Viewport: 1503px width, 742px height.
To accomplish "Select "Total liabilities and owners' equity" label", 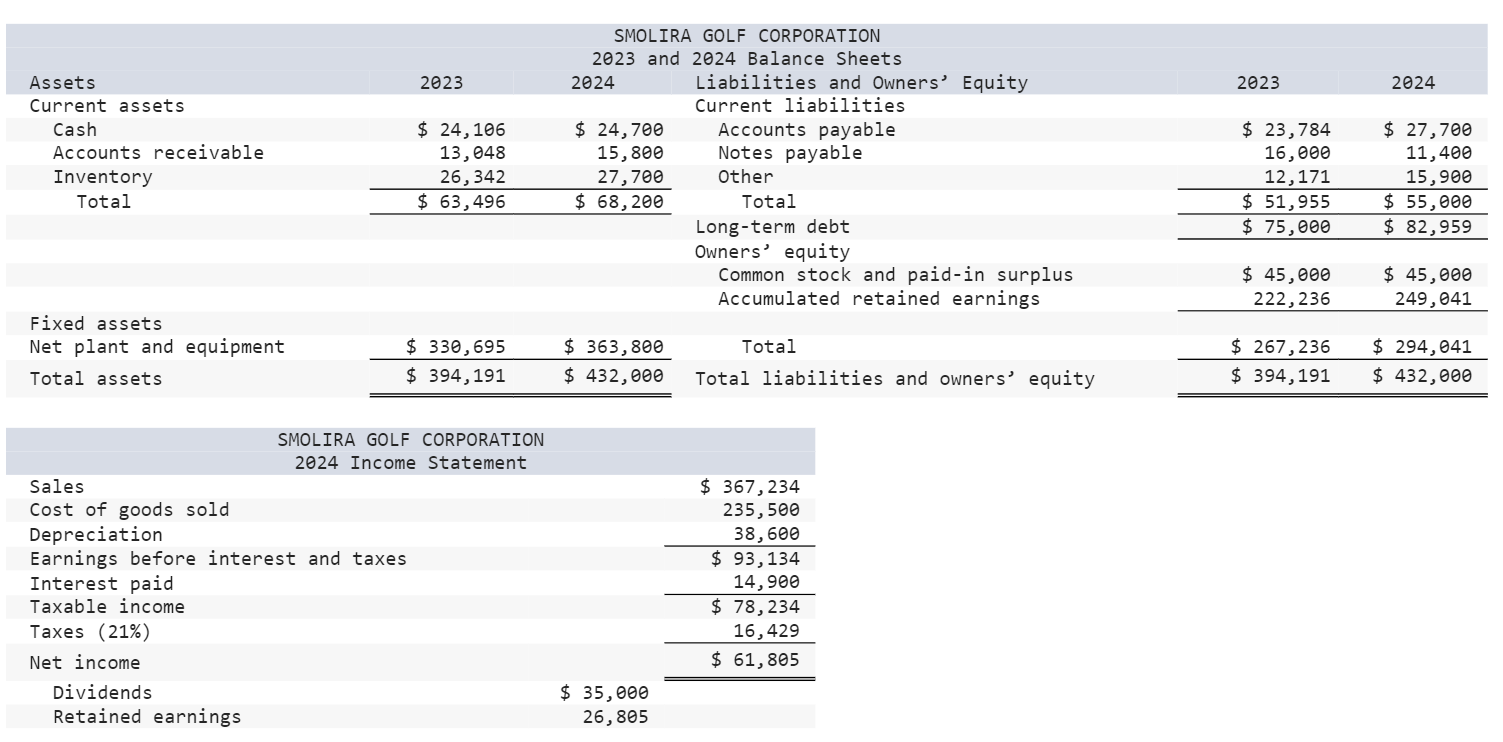I will pos(895,379).
